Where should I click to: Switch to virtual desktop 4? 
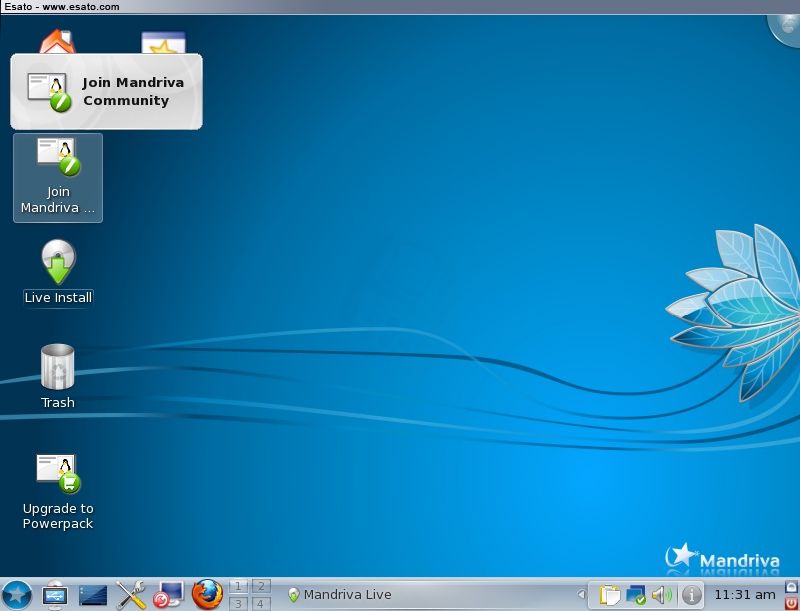261,603
